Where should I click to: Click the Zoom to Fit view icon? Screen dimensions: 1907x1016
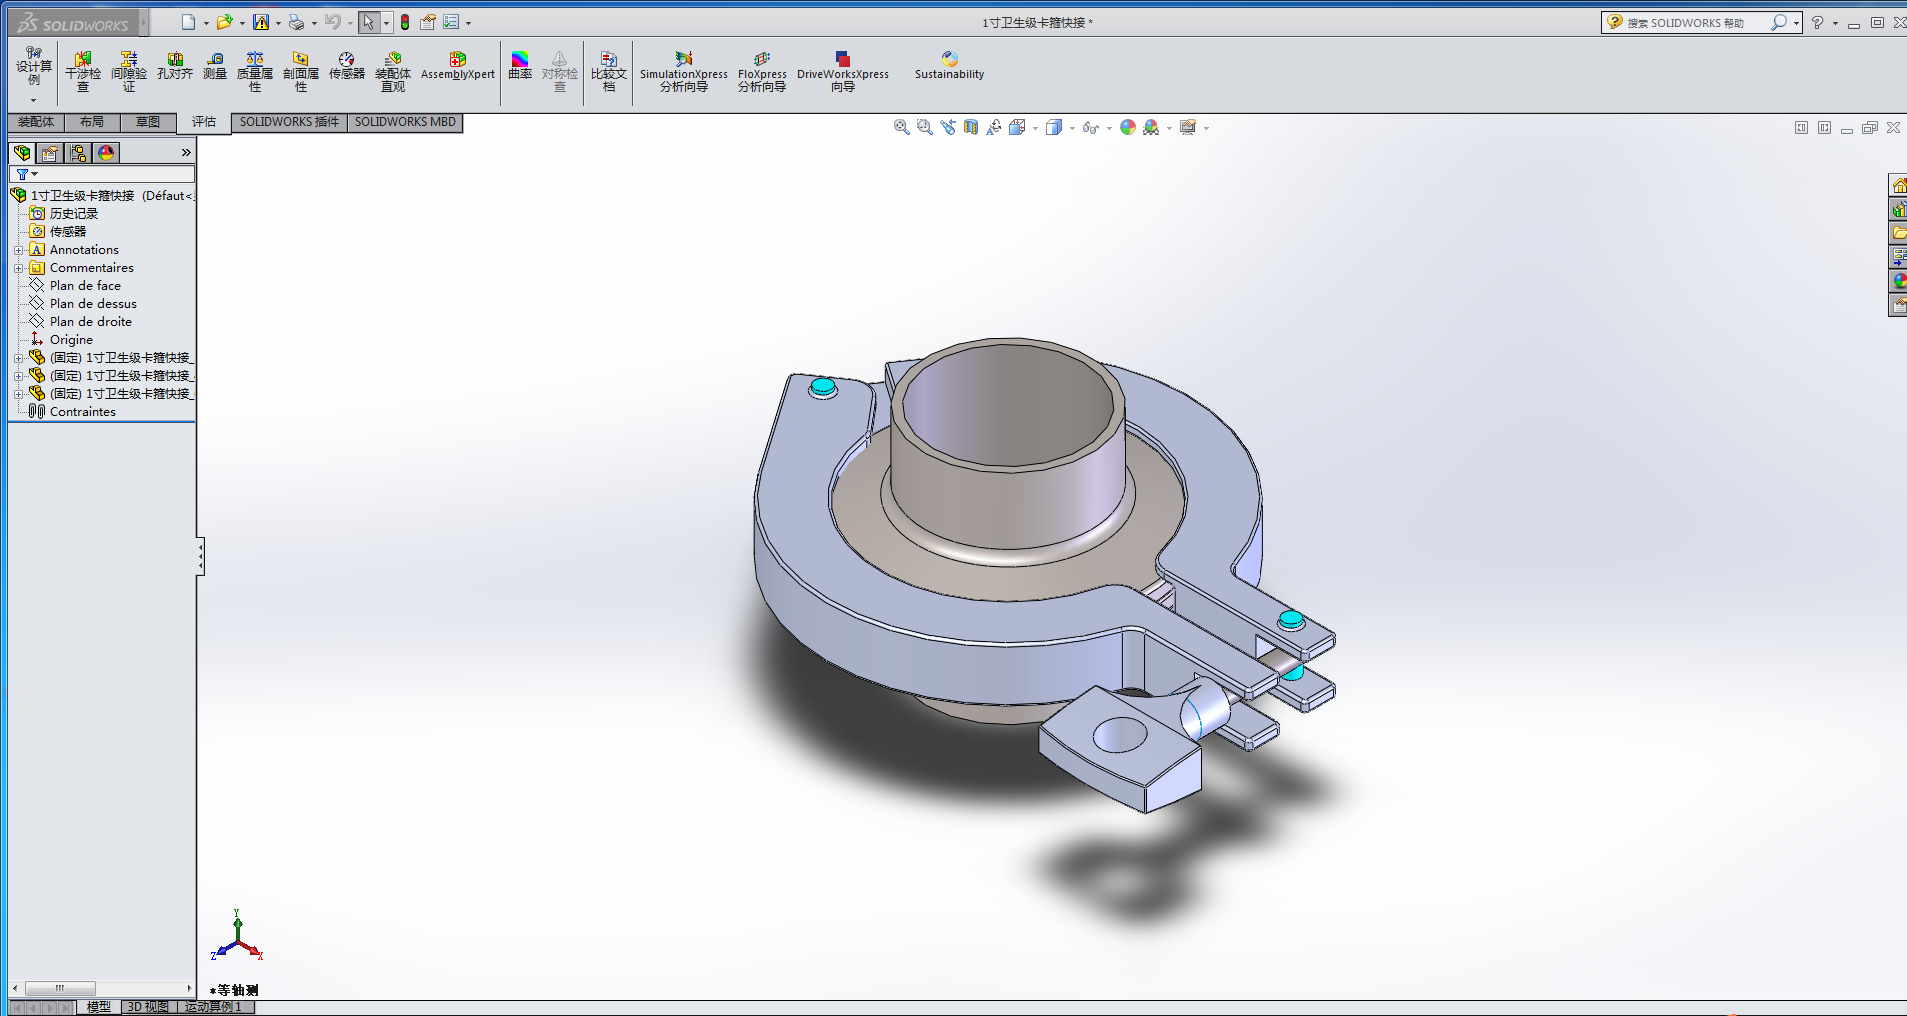point(901,127)
